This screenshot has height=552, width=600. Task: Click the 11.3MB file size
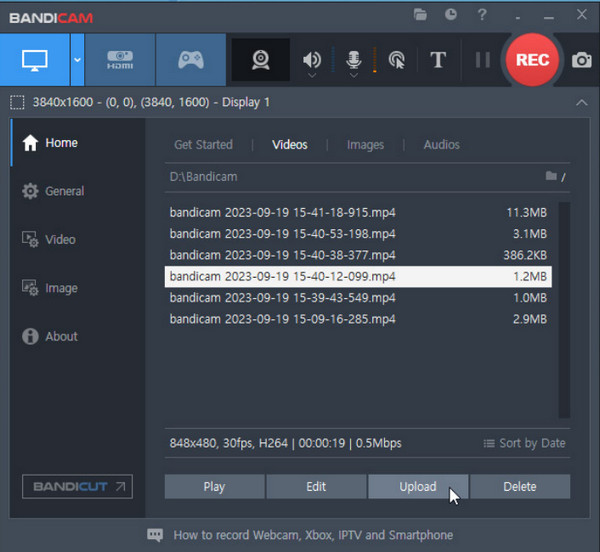click(527, 213)
